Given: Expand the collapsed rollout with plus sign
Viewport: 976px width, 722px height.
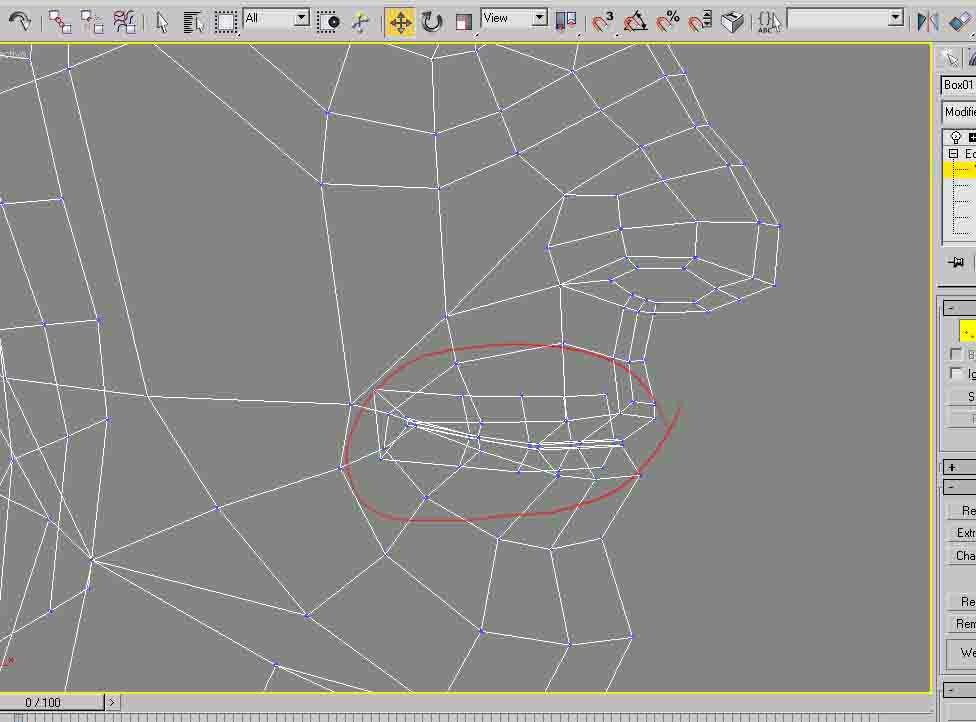Looking at the screenshot, I should 951,467.
